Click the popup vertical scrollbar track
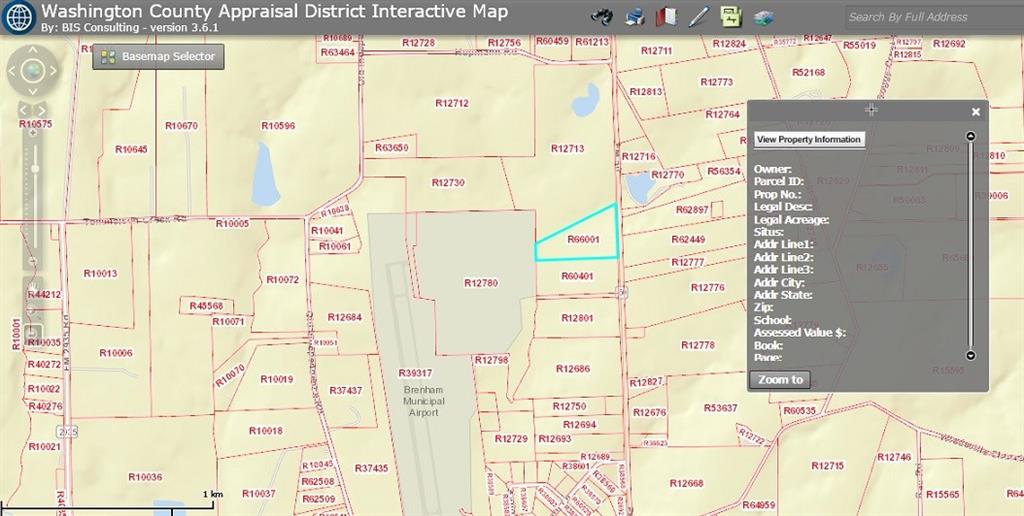 970,246
